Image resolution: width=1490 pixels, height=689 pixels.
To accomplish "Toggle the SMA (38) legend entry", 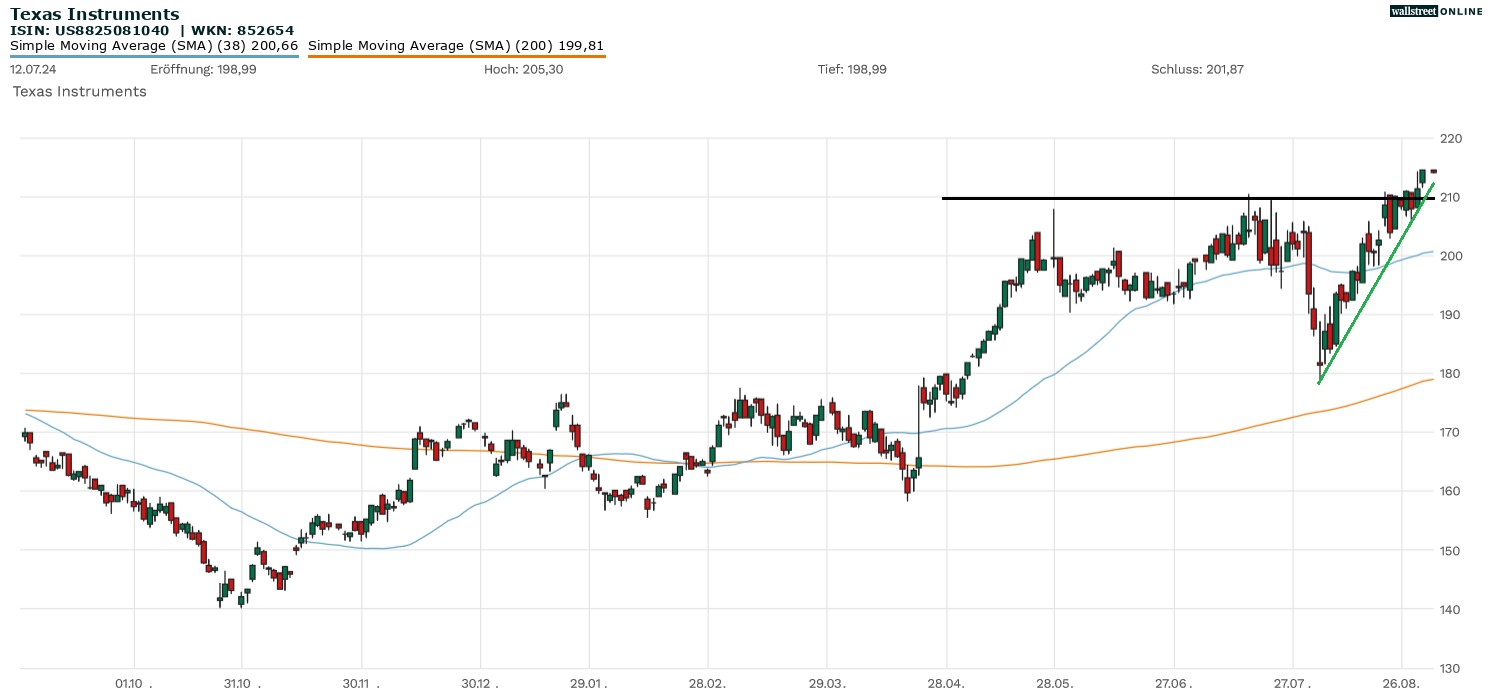I will coord(154,46).
